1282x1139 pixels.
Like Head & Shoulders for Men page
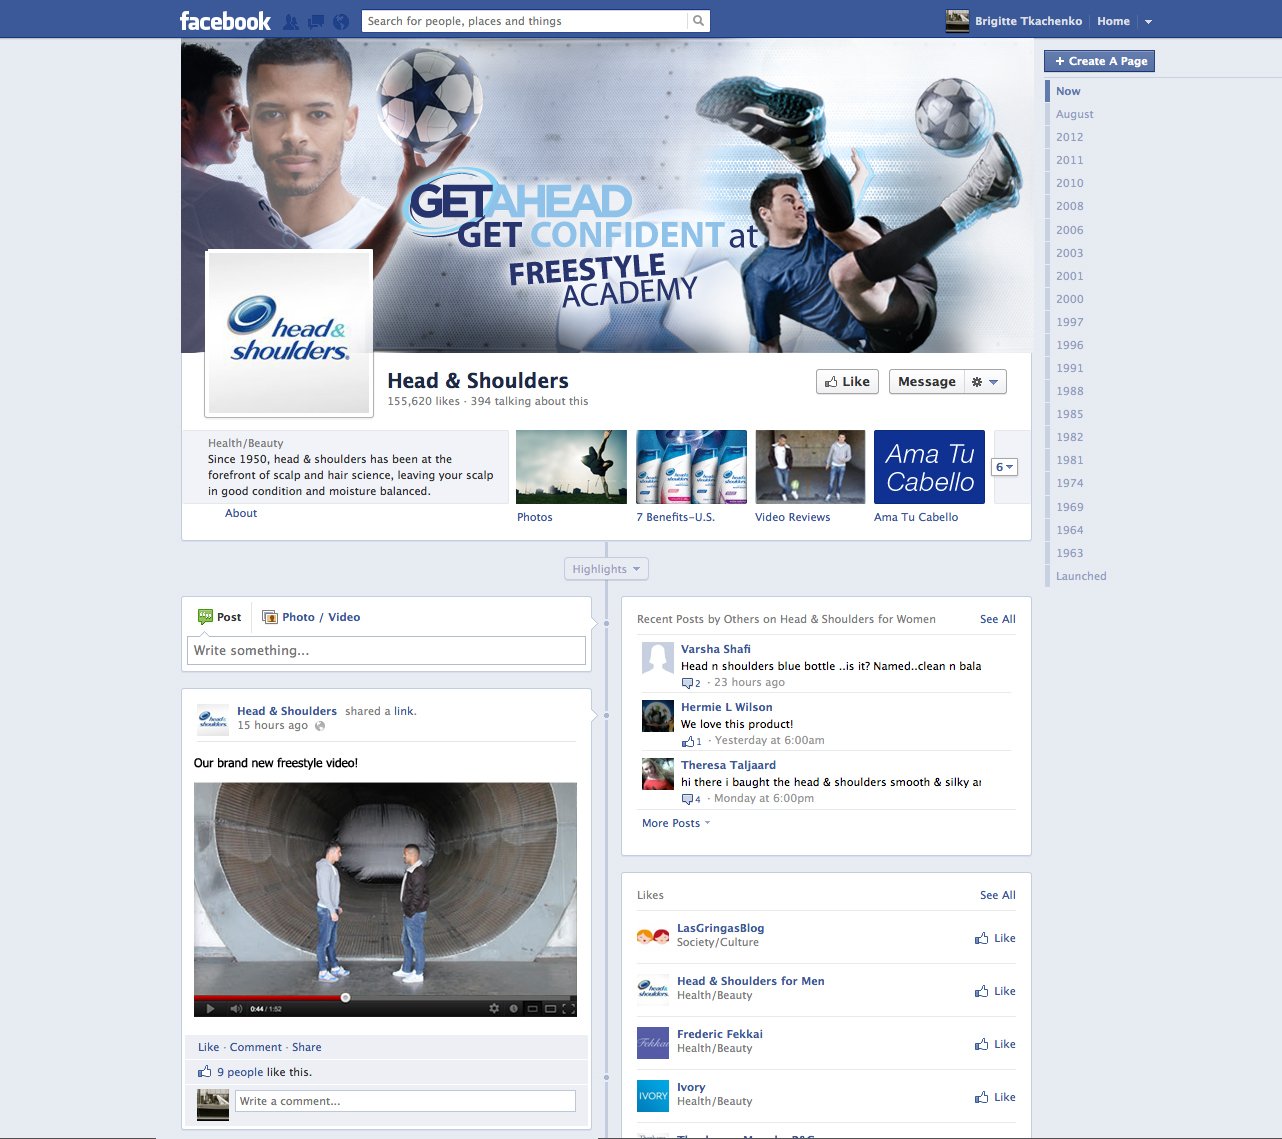pyautogui.click(x=995, y=991)
